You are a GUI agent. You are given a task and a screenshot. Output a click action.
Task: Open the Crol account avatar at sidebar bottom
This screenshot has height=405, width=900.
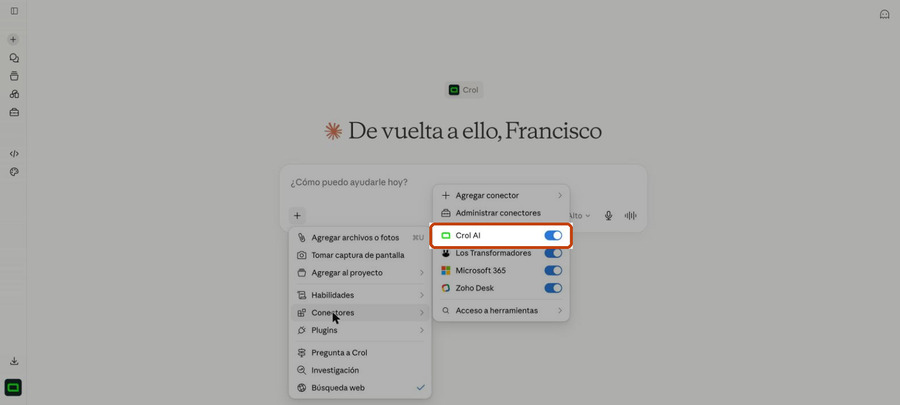click(x=13, y=388)
